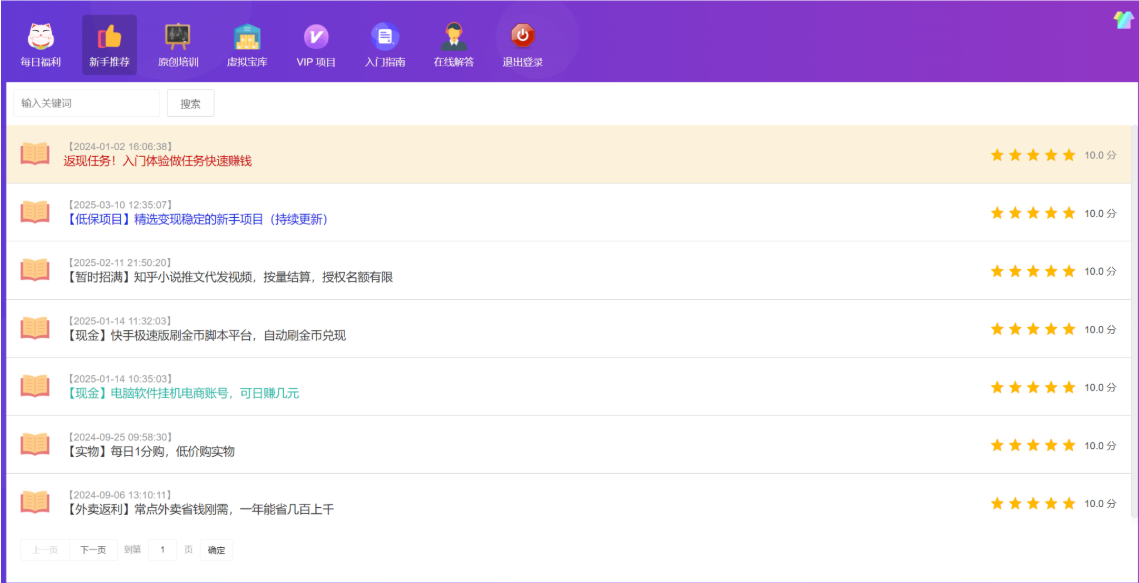Click the 退出登录 power icon

coord(522,37)
